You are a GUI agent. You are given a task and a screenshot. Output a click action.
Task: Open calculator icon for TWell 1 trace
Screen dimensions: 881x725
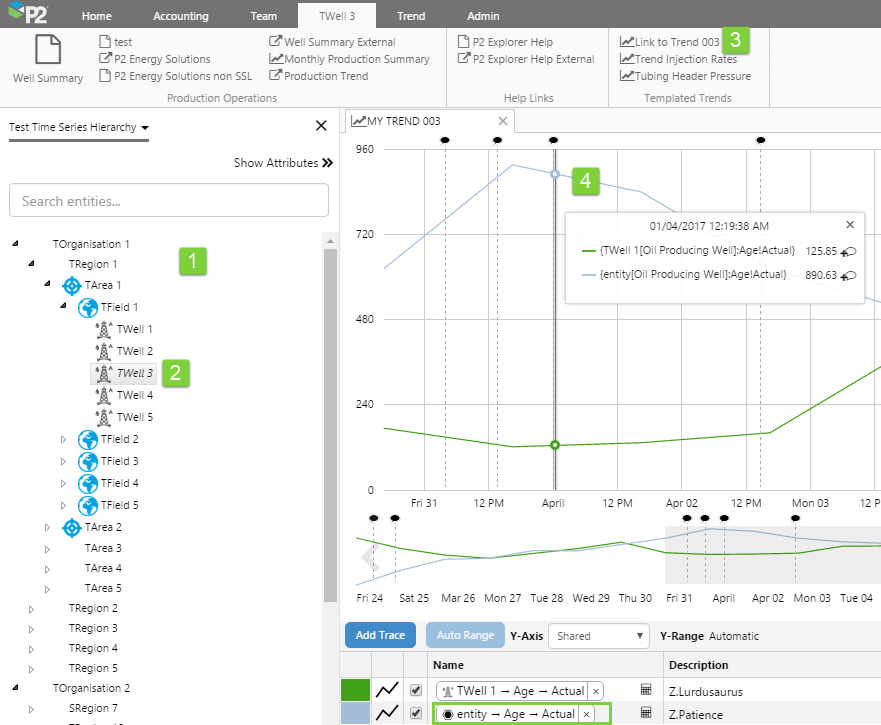point(646,690)
